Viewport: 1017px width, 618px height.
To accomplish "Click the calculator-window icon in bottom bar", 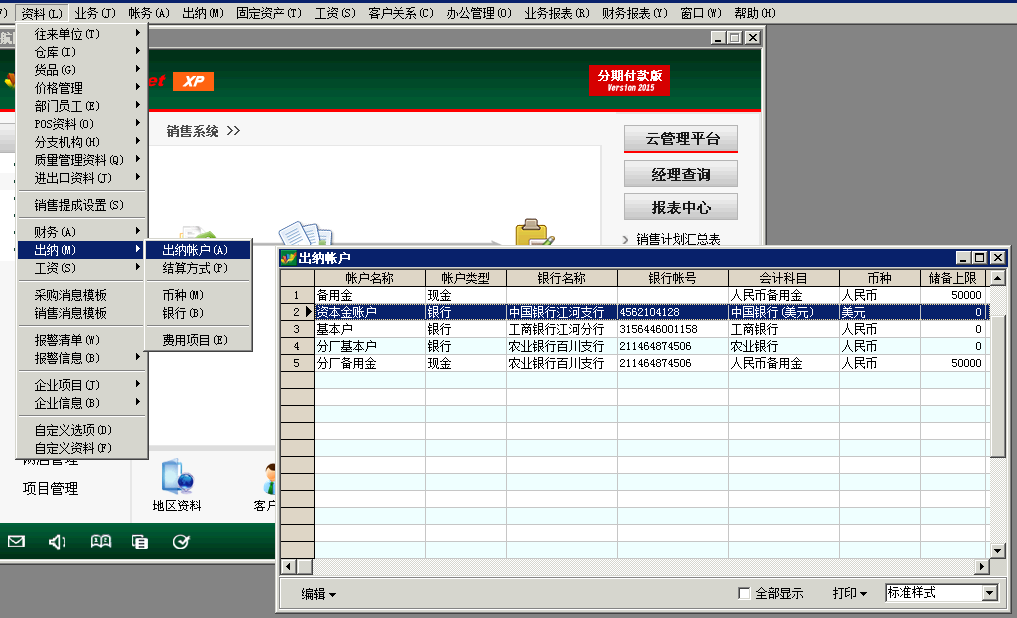I will tap(139, 541).
